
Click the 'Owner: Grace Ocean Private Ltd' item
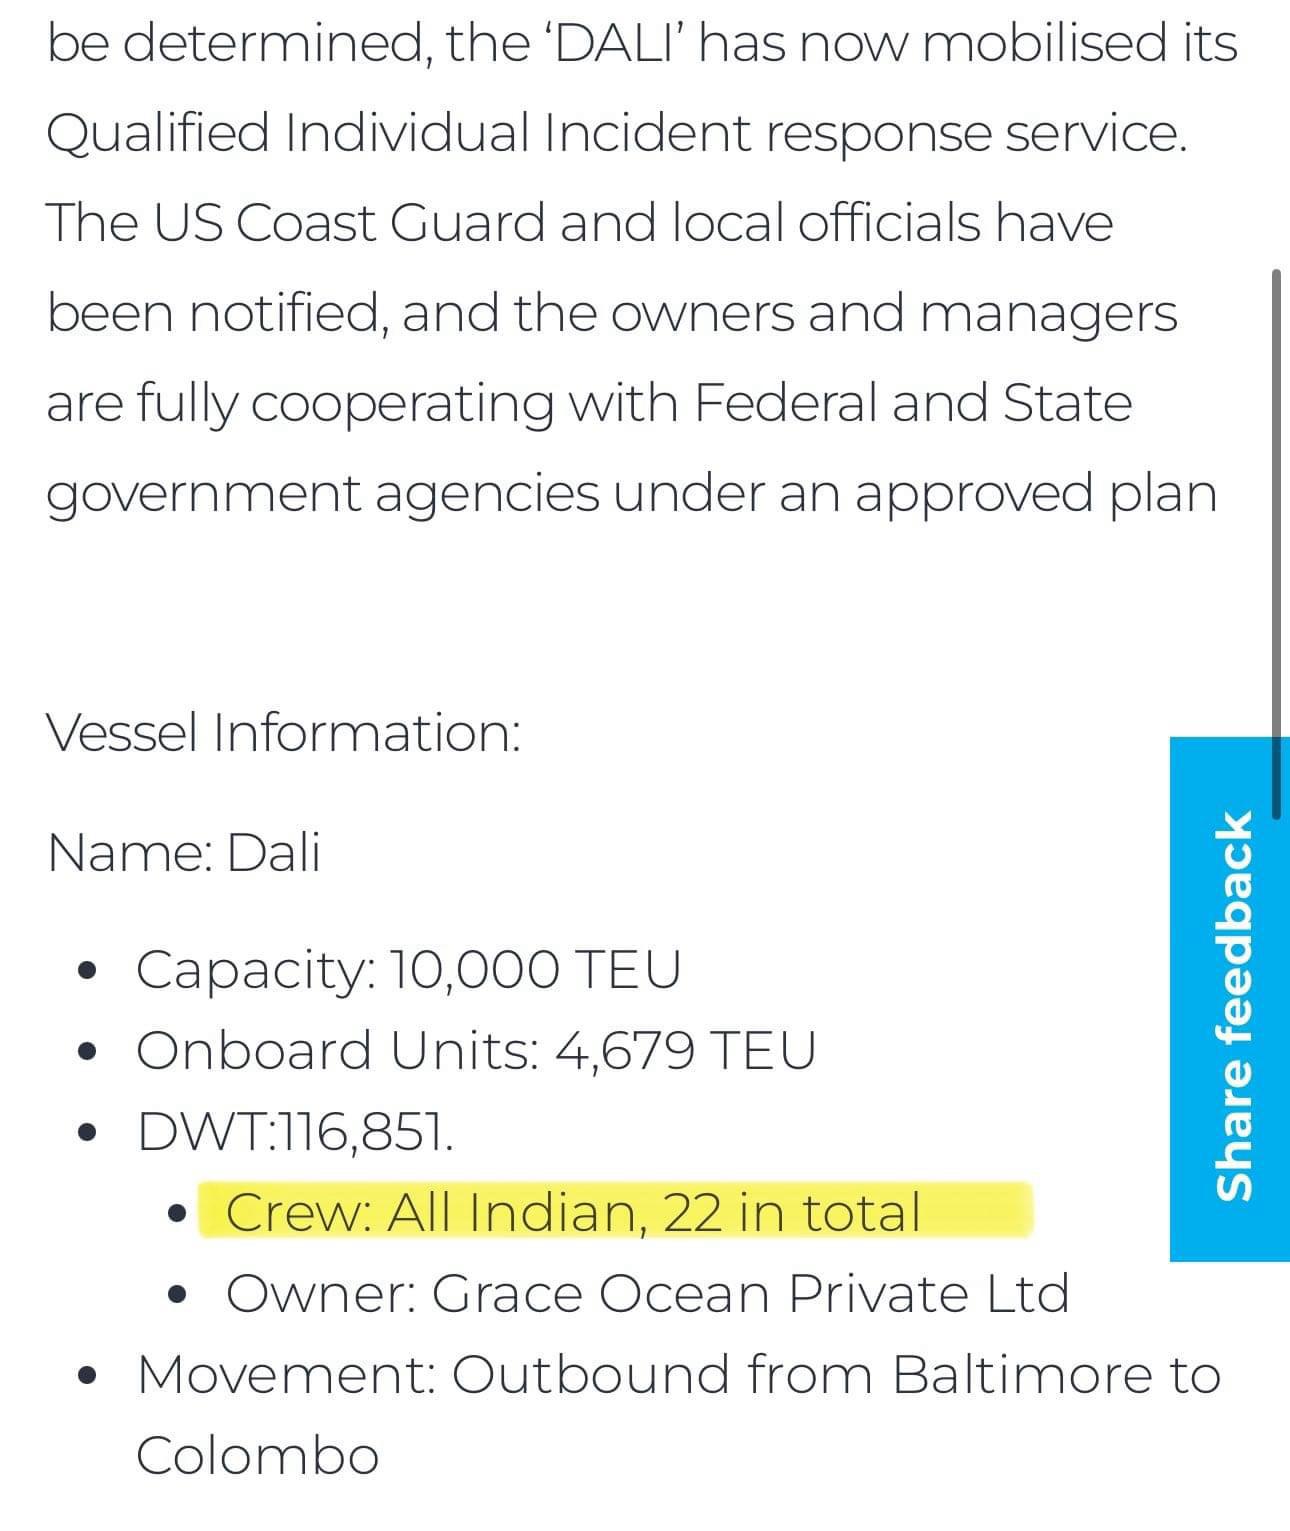click(647, 1293)
